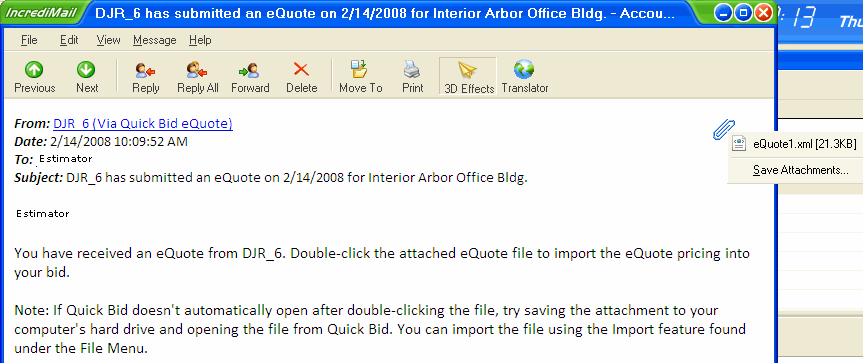Screen dimensions: 863x363
Task: Choose Reply All in toolbar
Action: coord(198,77)
